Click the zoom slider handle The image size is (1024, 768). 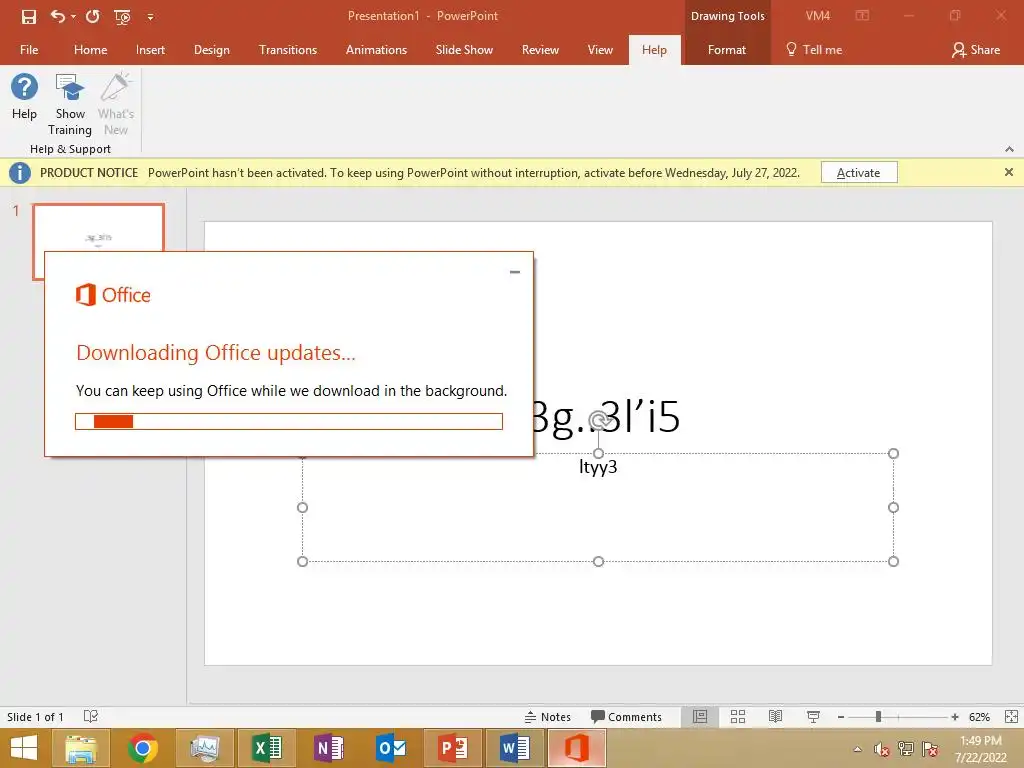click(878, 716)
